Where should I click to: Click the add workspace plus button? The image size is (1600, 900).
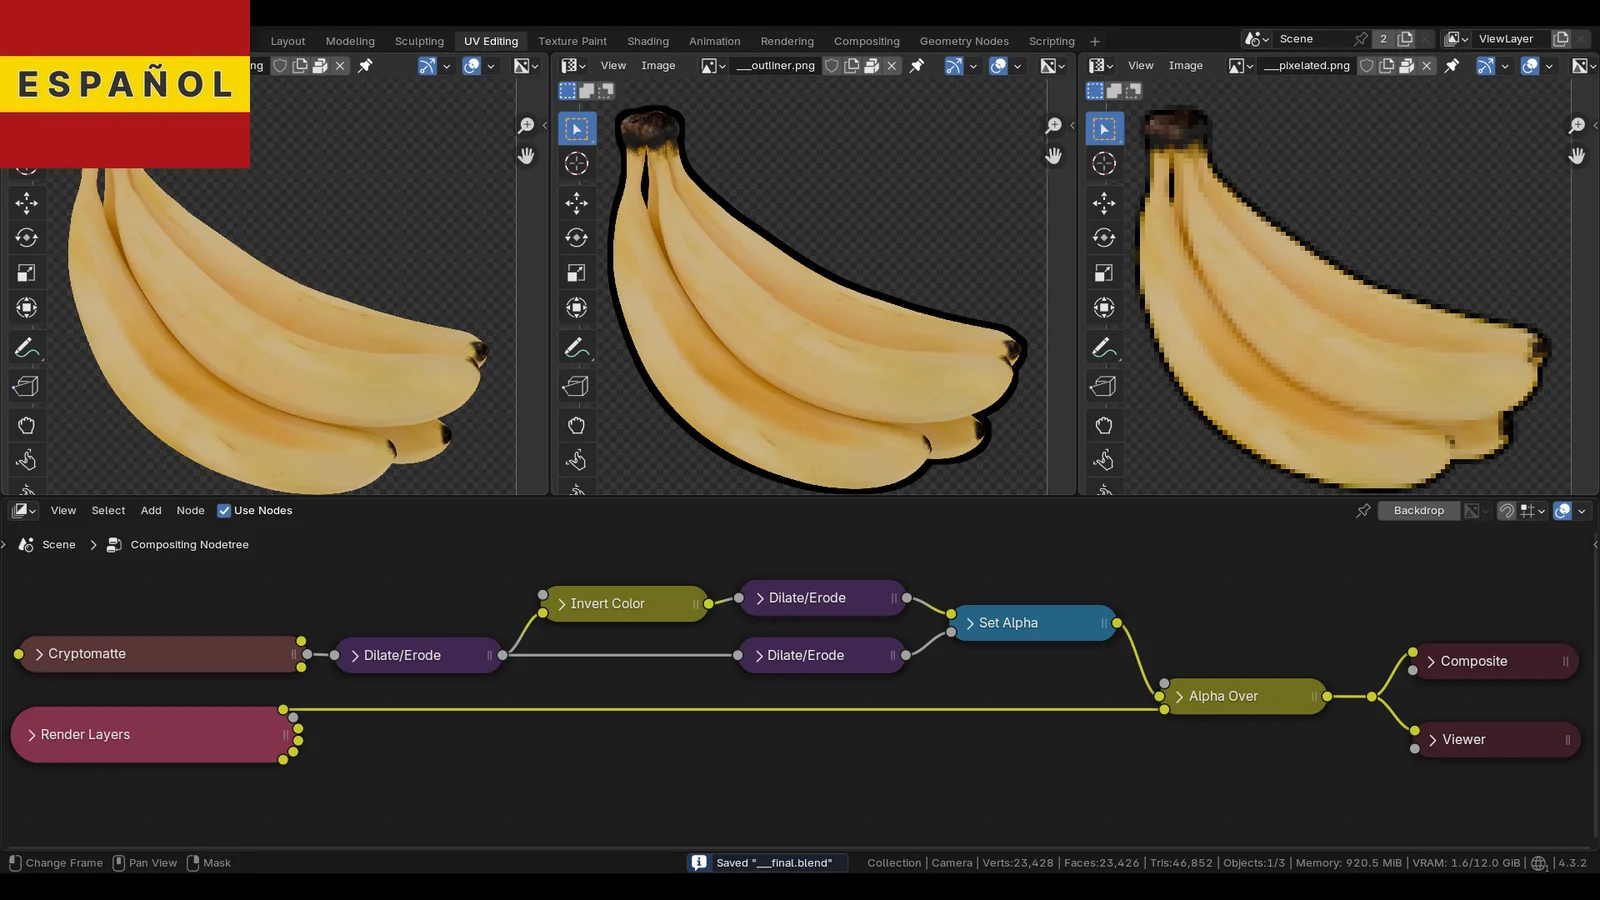(x=1095, y=41)
